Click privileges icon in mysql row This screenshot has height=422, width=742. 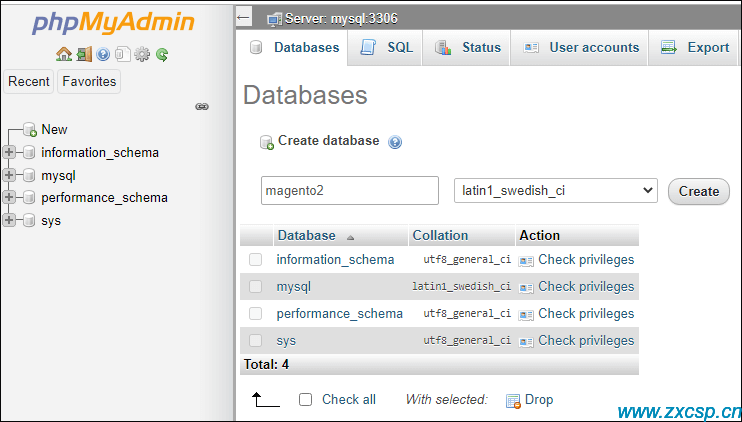tap(526, 288)
